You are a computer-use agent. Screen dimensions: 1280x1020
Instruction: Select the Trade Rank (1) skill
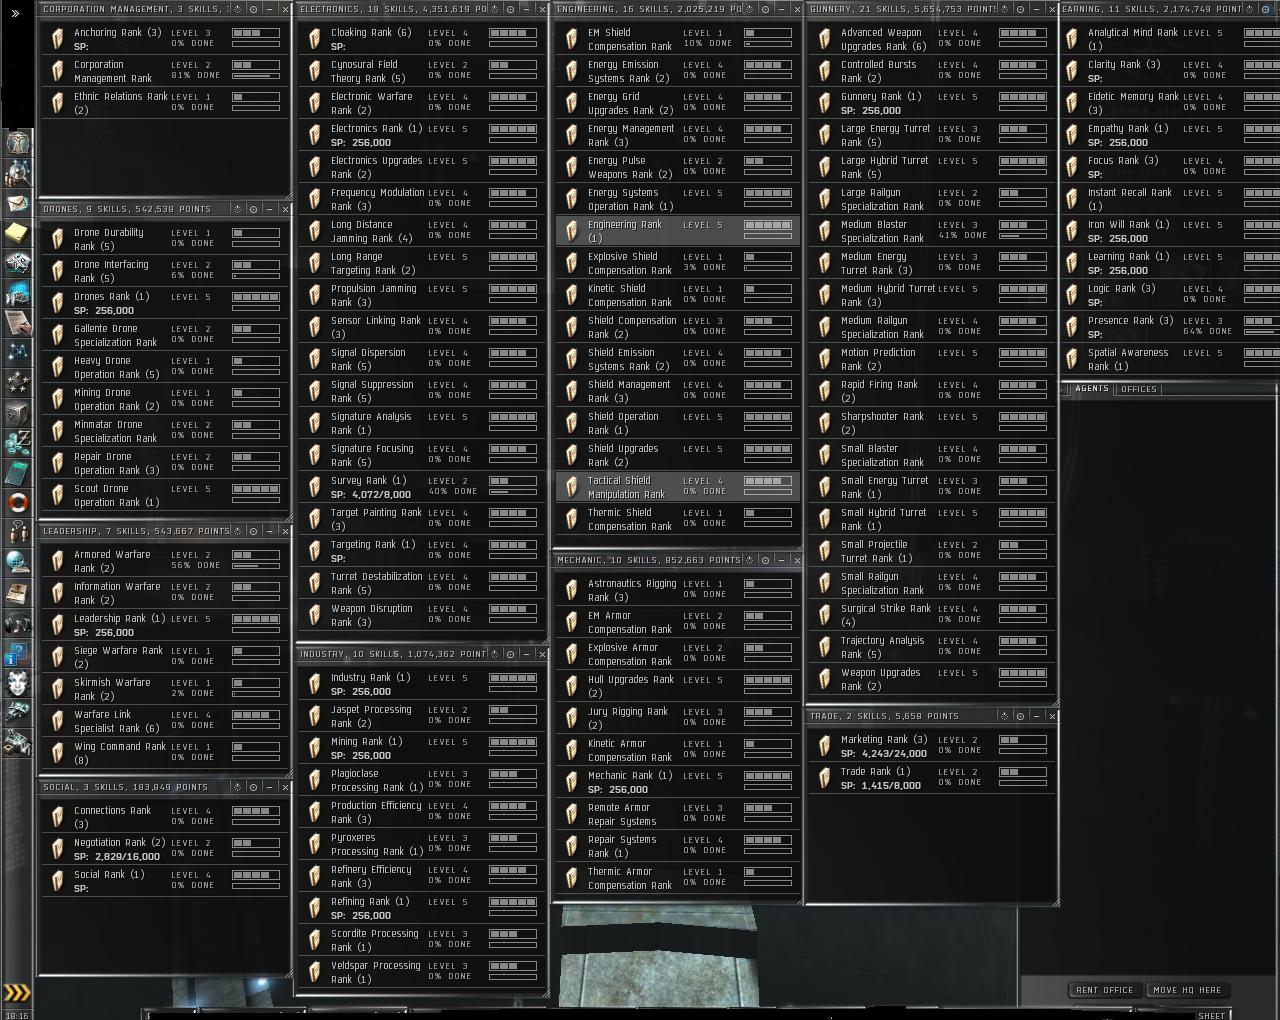pos(931,778)
